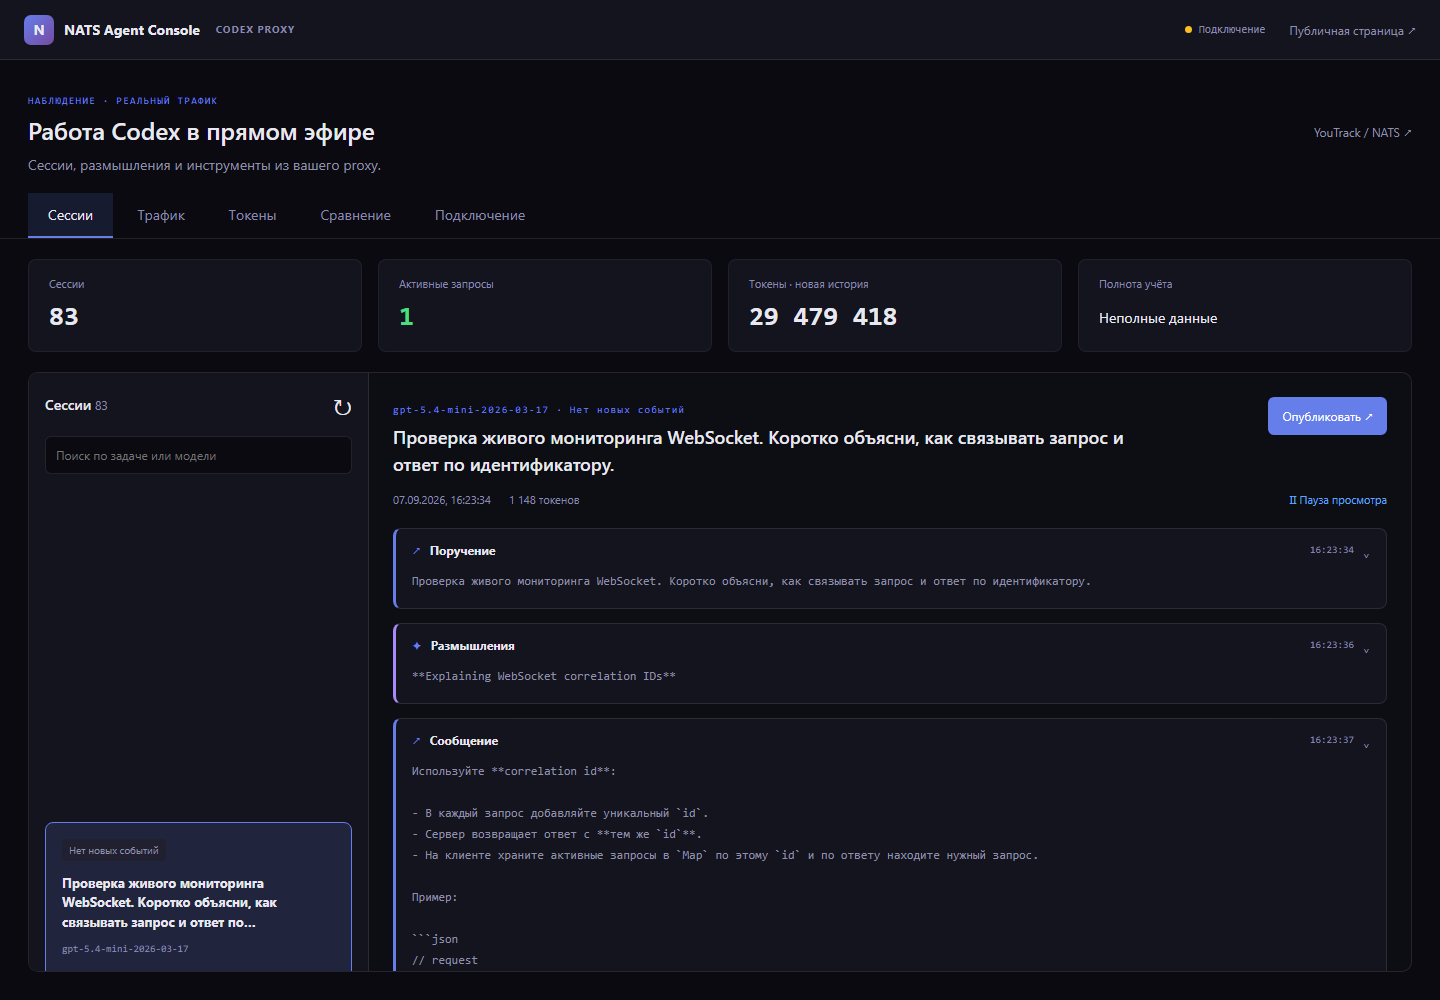Screen dimensions: 1440x1000
Task: Click the 1 148 токенов label
Action: (x=544, y=500)
